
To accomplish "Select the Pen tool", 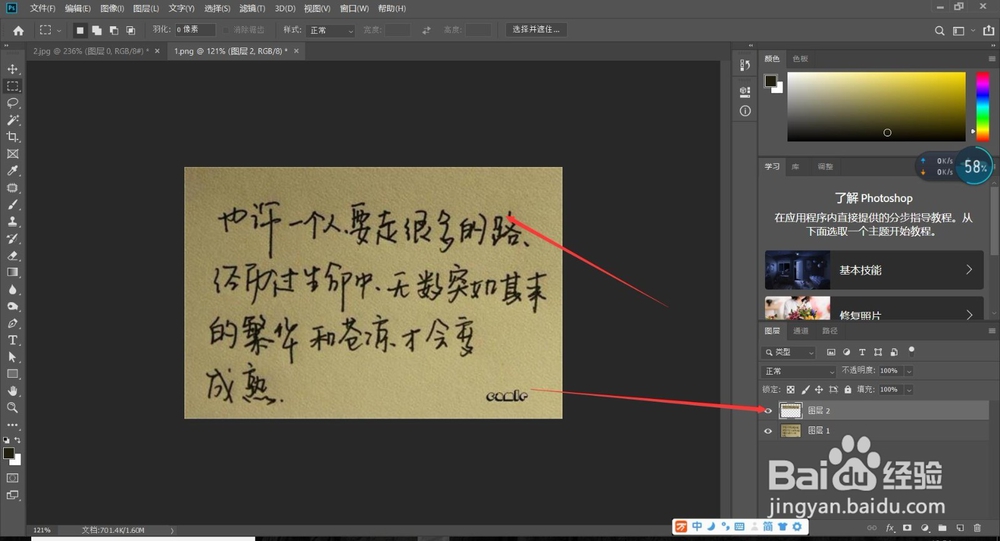I will (x=13, y=323).
